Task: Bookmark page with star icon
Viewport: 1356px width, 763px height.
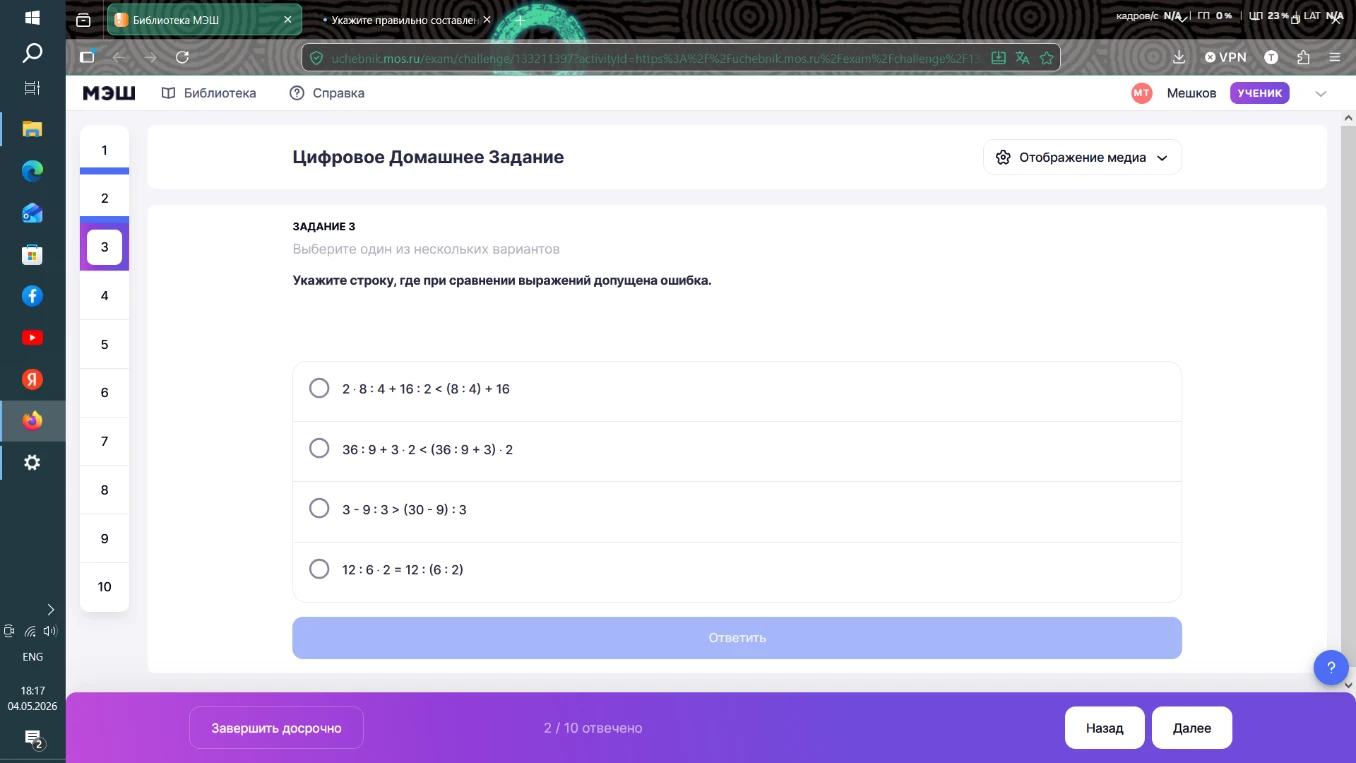Action: [x=1046, y=58]
